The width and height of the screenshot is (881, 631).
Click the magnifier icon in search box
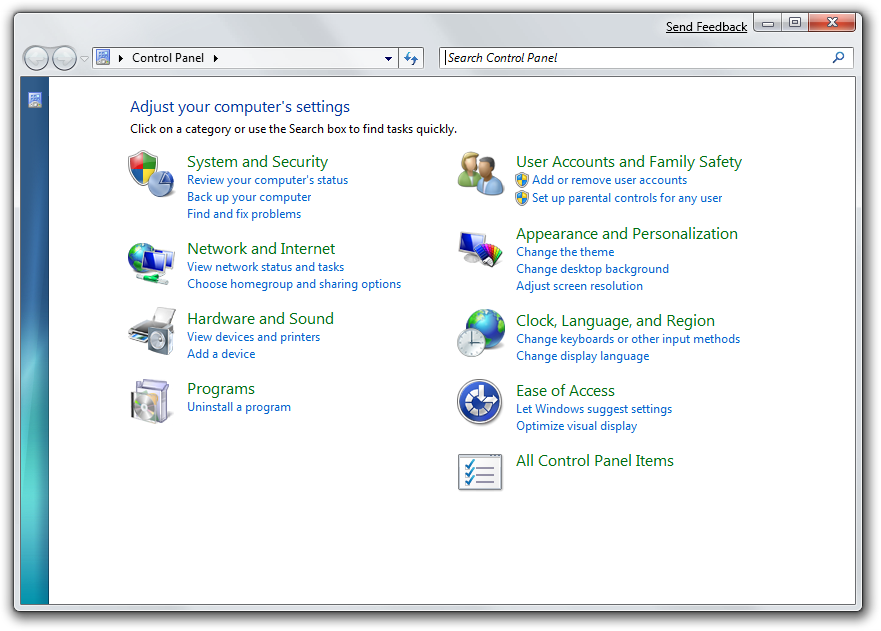(838, 57)
